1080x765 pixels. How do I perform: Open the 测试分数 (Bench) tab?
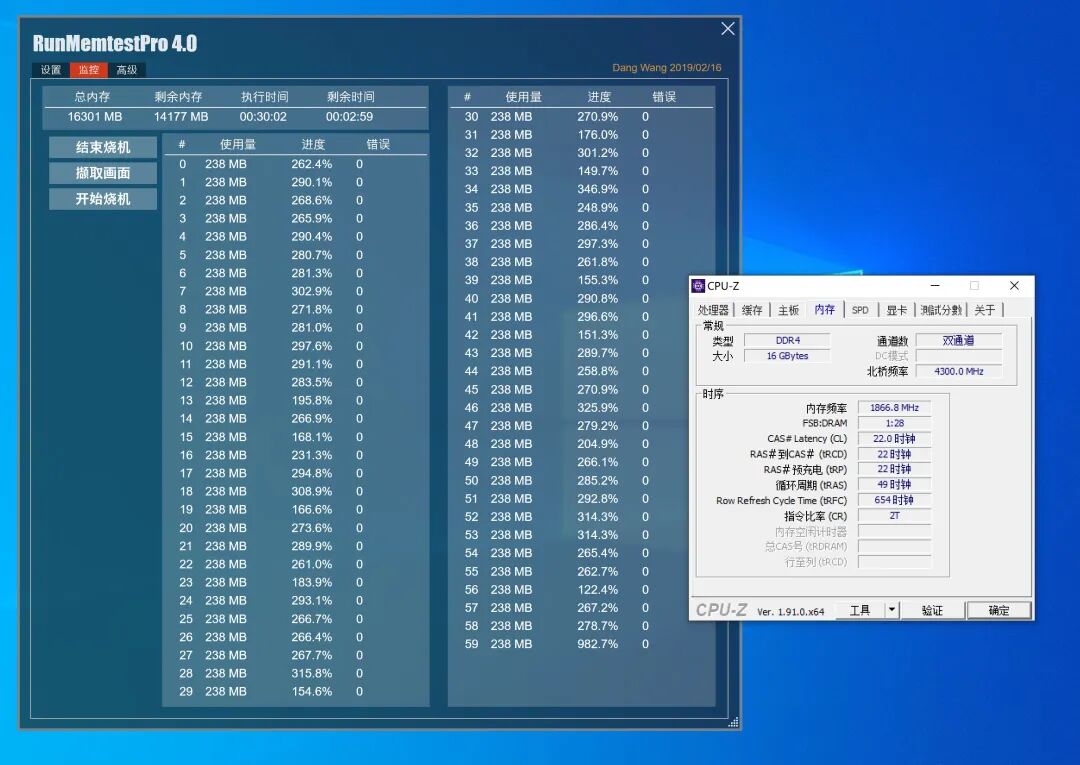(938, 310)
